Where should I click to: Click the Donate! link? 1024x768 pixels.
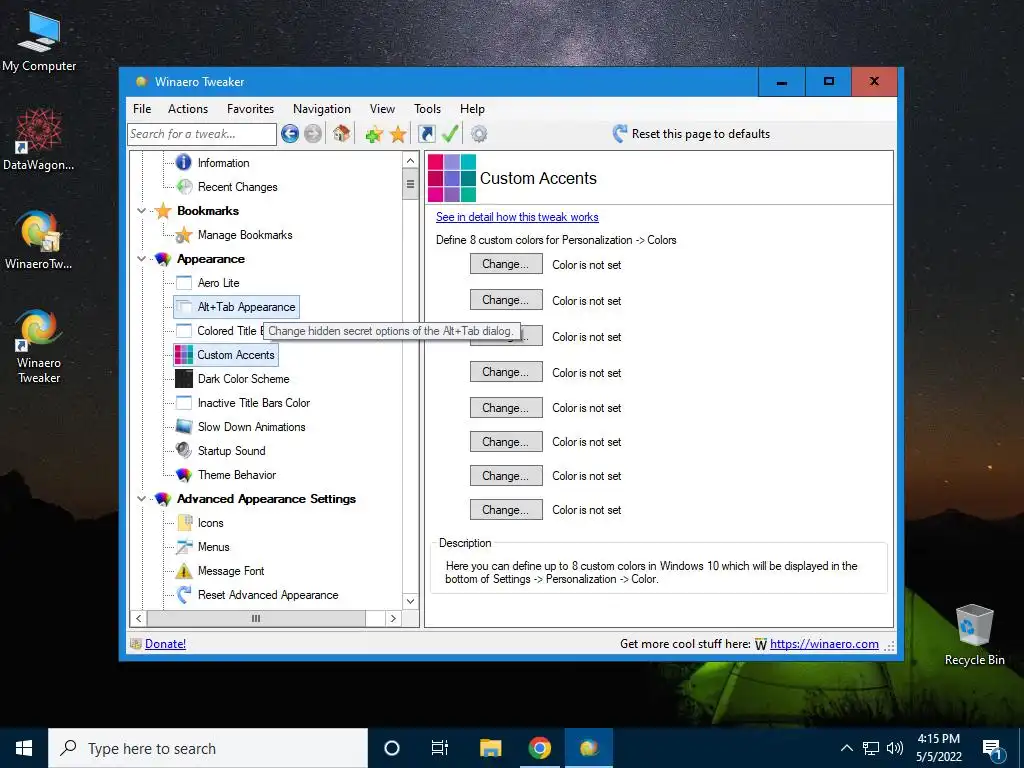point(165,644)
